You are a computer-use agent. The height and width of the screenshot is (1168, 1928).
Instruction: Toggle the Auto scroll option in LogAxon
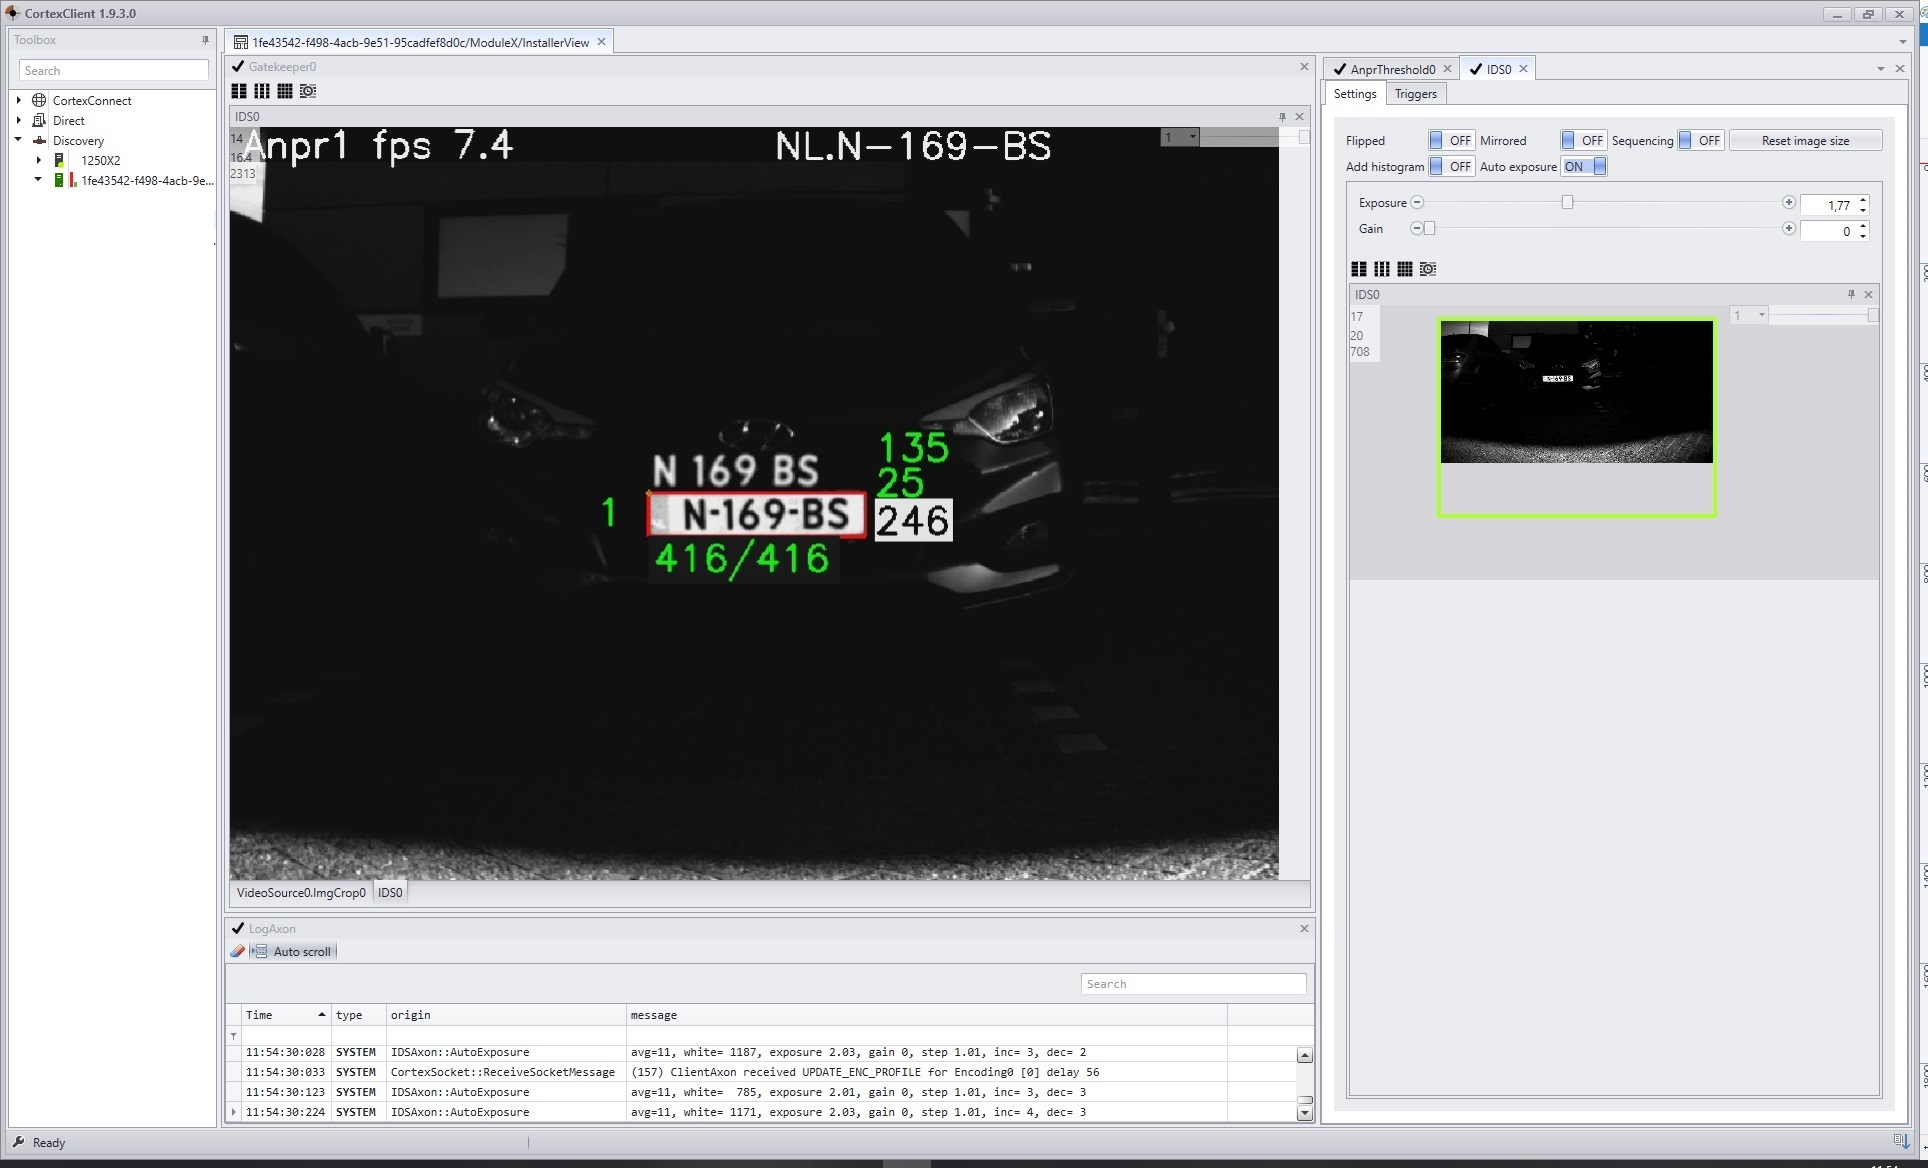[293, 952]
